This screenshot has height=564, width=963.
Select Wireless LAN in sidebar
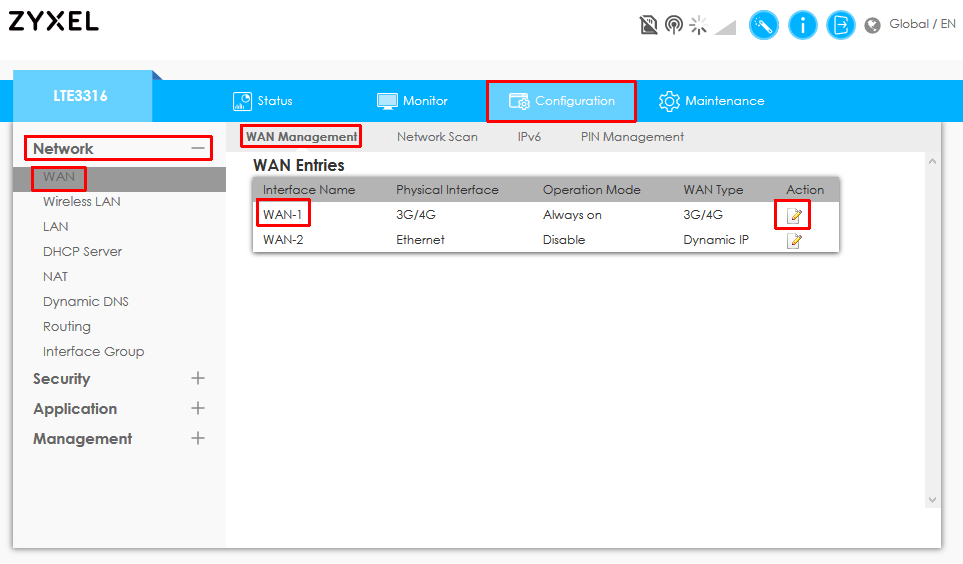(x=81, y=202)
